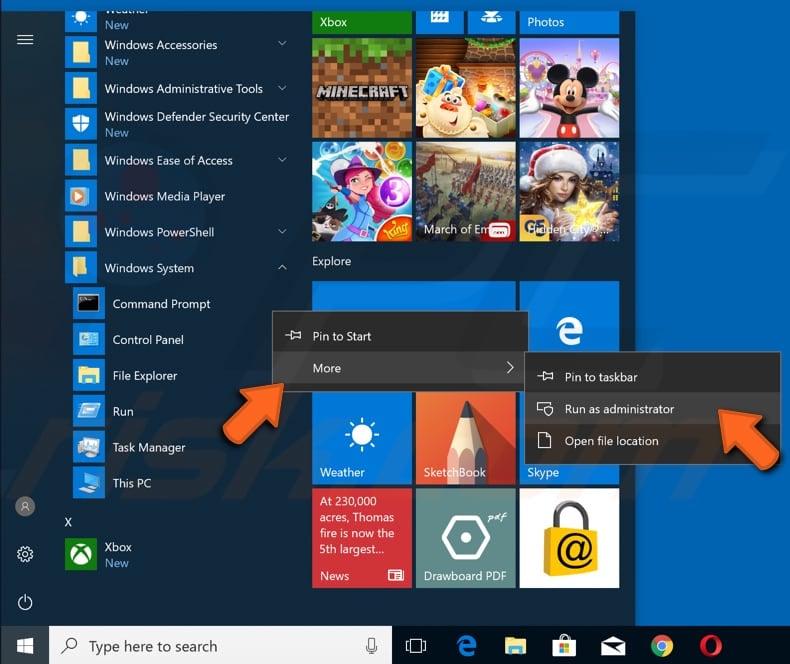790x664 pixels.
Task: Open the Hidden City tile
Action: click(x=569, y=191)
